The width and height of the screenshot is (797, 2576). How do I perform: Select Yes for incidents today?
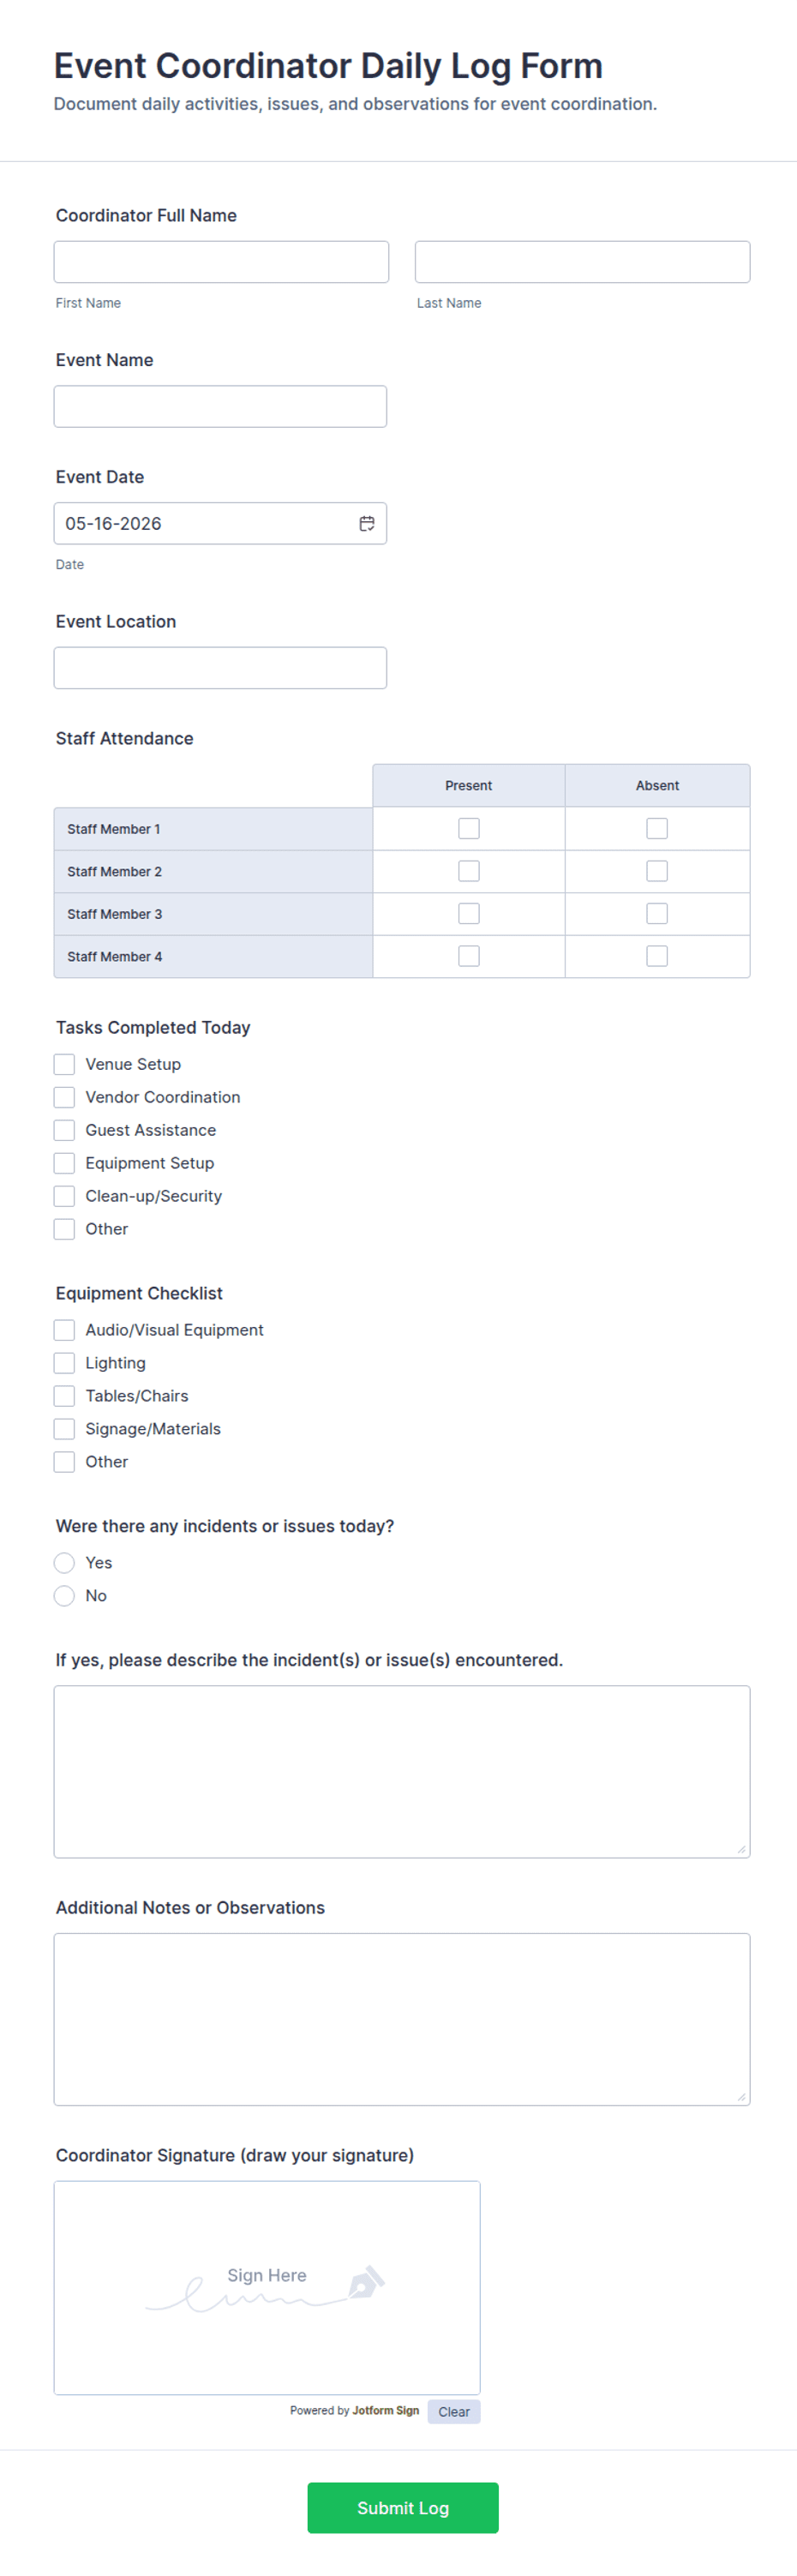(x=64, y=1563)
